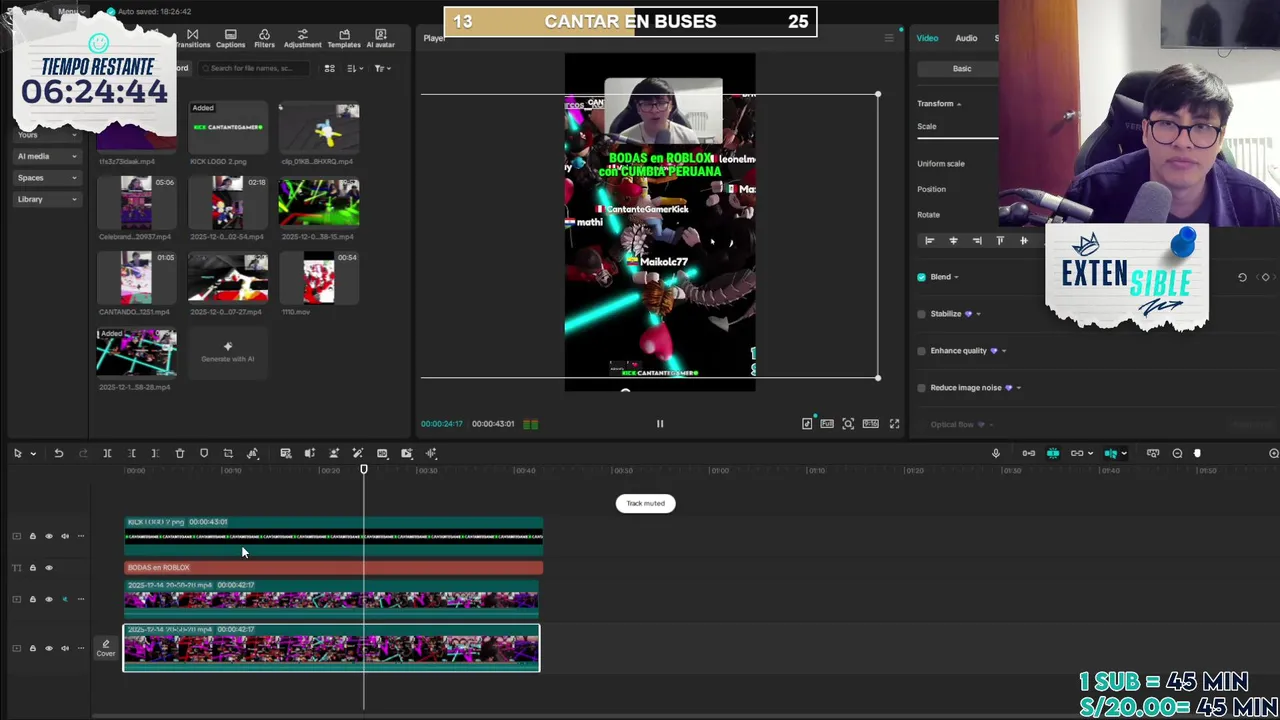
Task: Open the pointer tool mode dropdown arrow
Action: (x=32, y=454)
